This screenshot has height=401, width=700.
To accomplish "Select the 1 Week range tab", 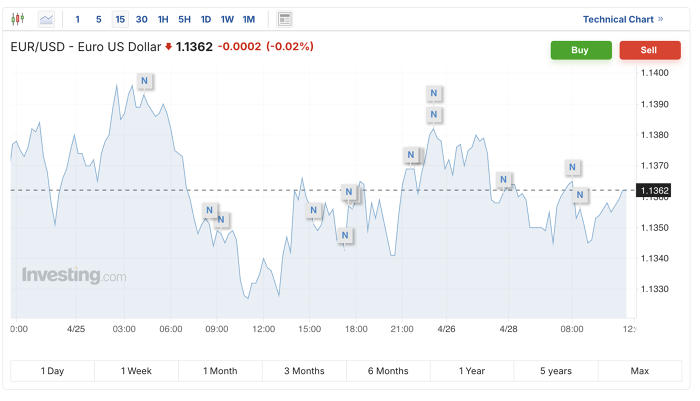I will point(136,371).
